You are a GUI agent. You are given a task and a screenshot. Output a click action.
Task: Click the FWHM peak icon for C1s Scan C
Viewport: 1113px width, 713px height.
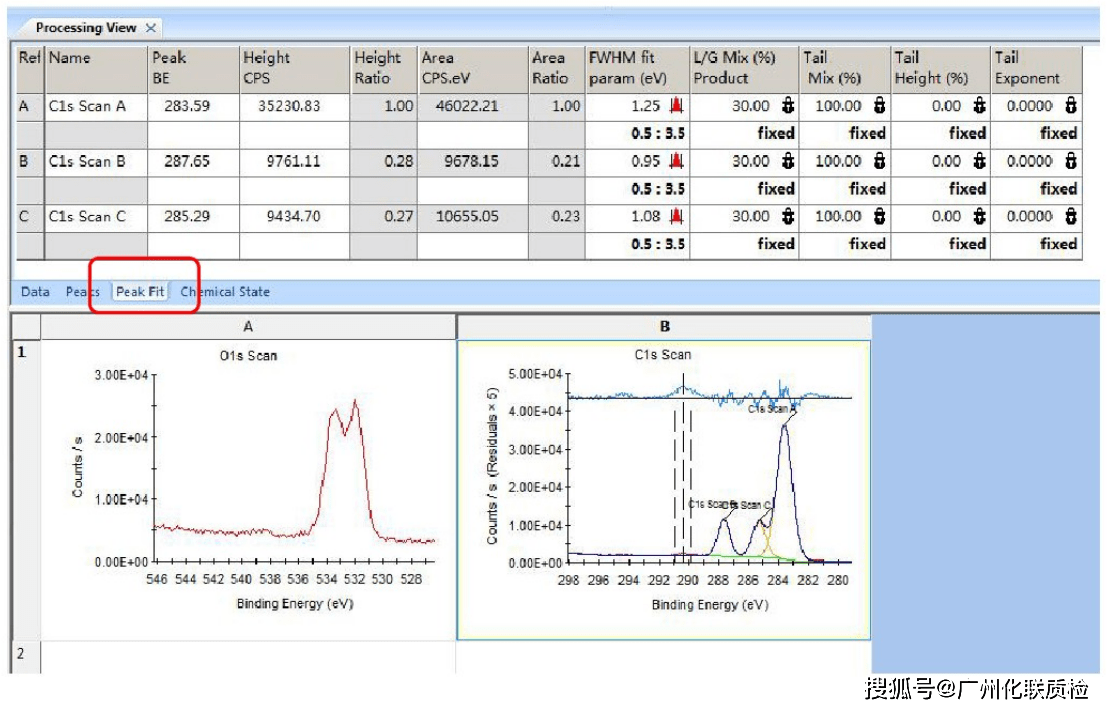click(676, 216)
